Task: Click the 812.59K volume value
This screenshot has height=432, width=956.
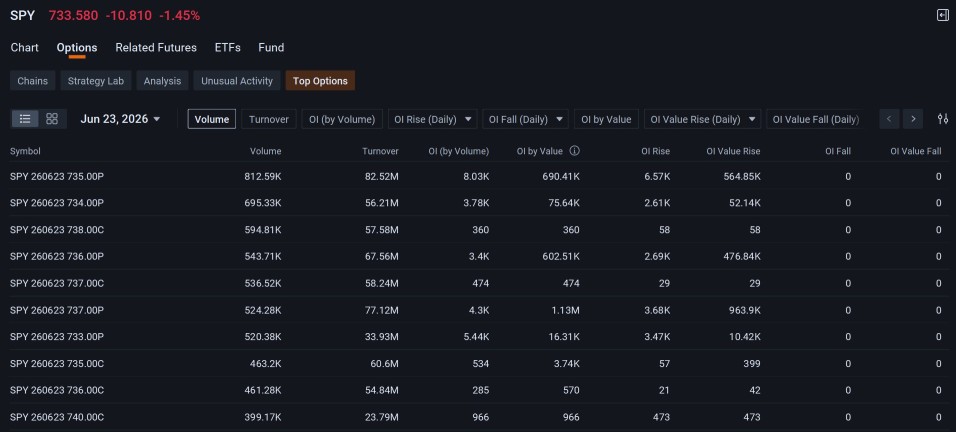Action: pos(263,177)
